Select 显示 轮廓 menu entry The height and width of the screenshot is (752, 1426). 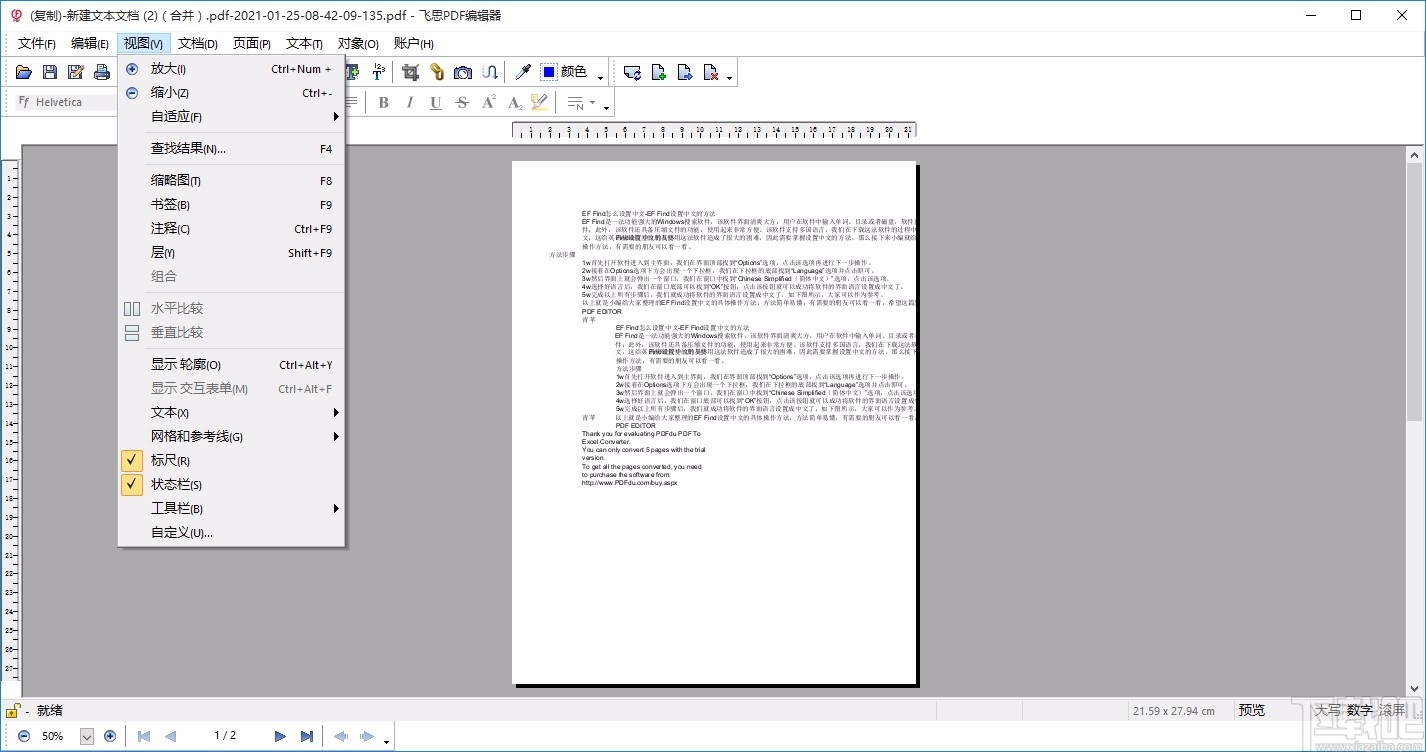[x=231, y=365]
